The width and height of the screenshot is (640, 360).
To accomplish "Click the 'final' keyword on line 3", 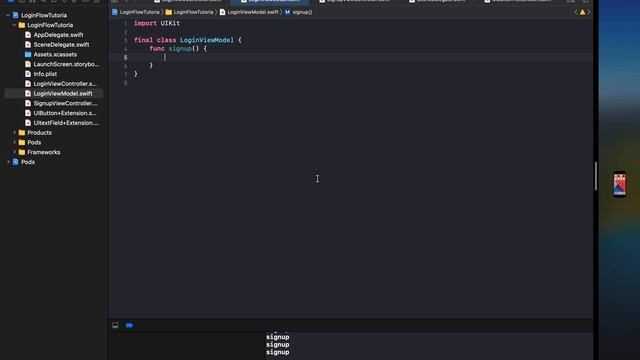I will click(x=143, y=40).
